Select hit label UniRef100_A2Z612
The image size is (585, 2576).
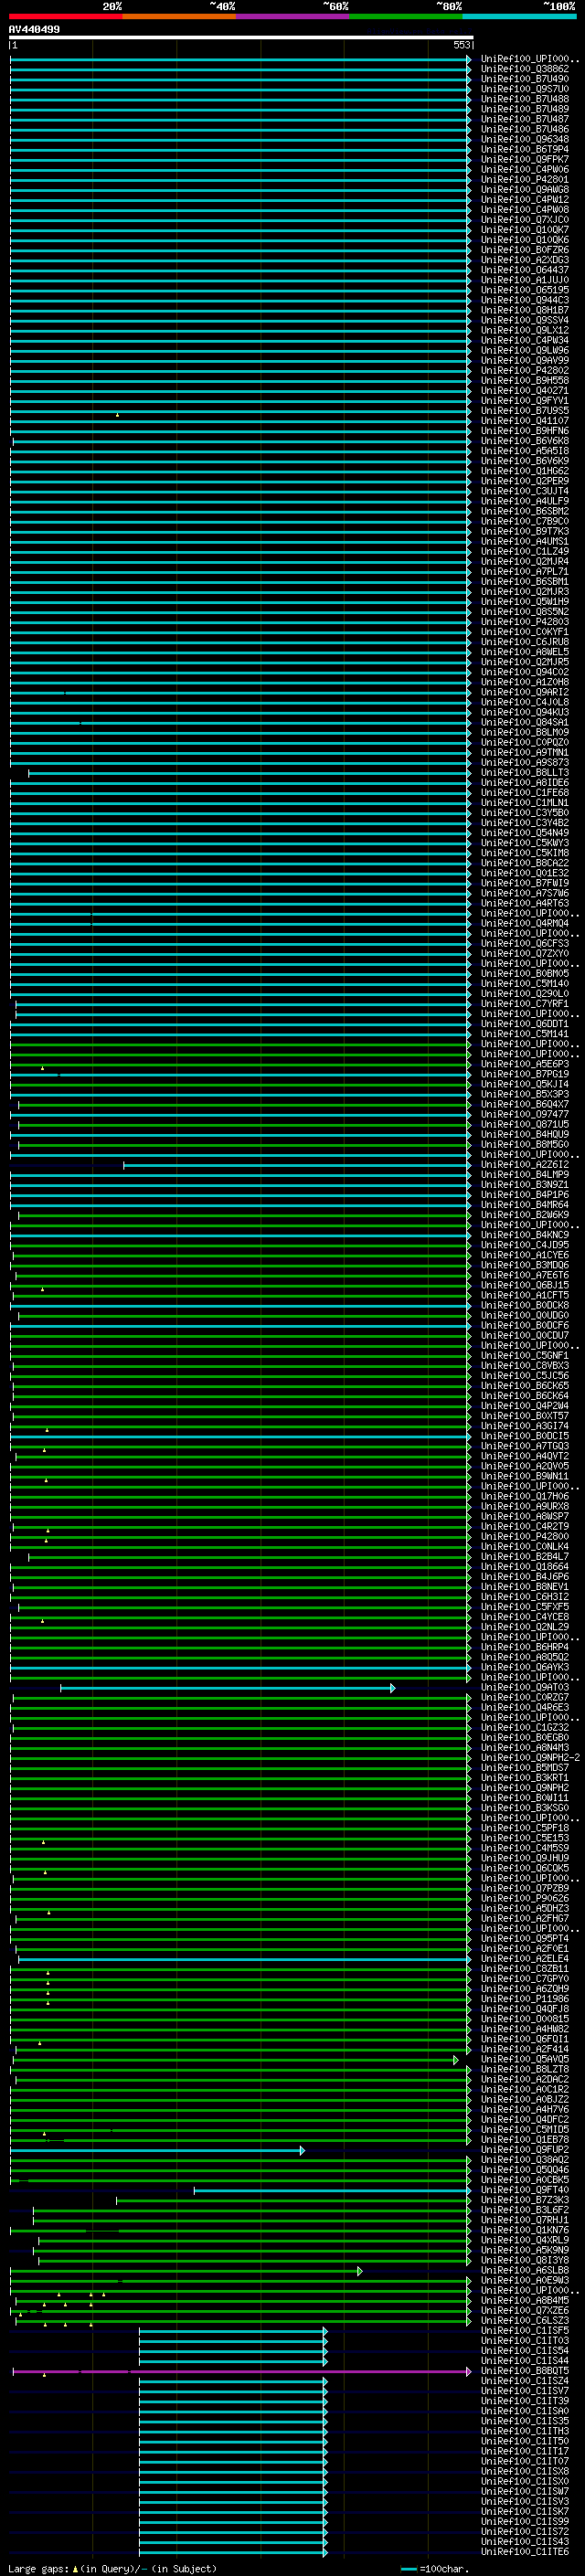524,1164
